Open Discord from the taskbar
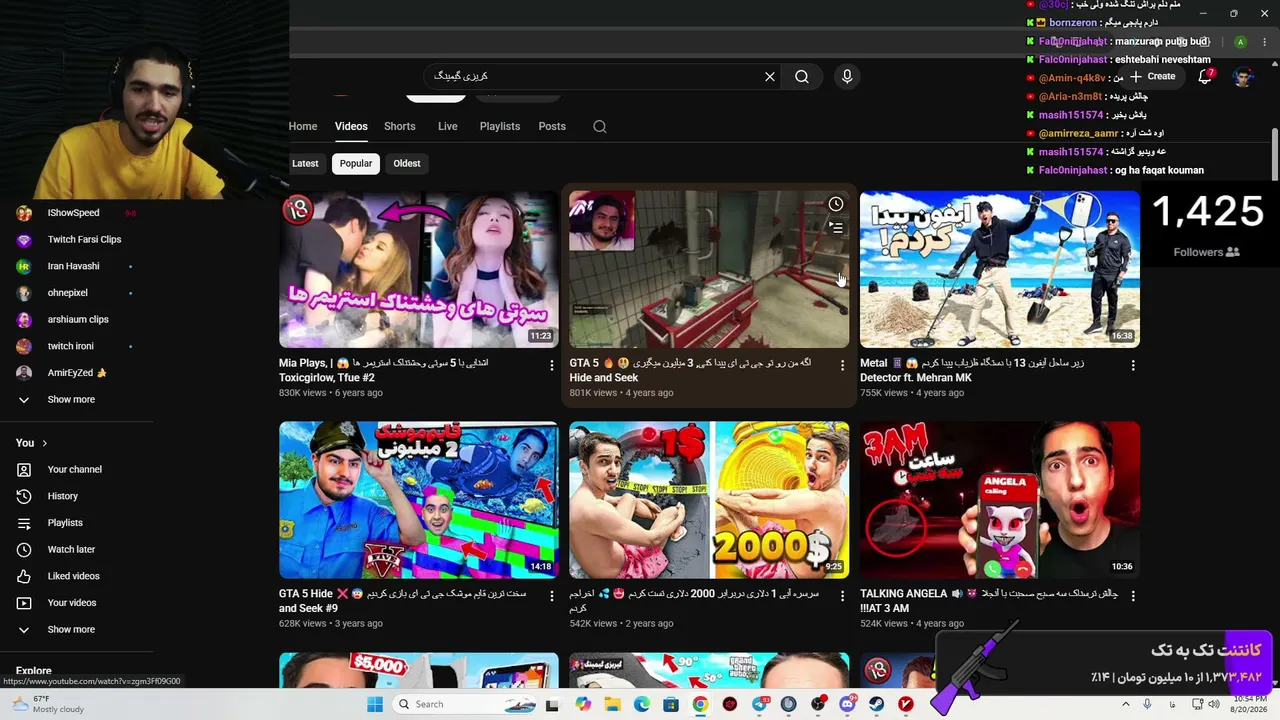The image size is (1280, 720). point(848,704)
